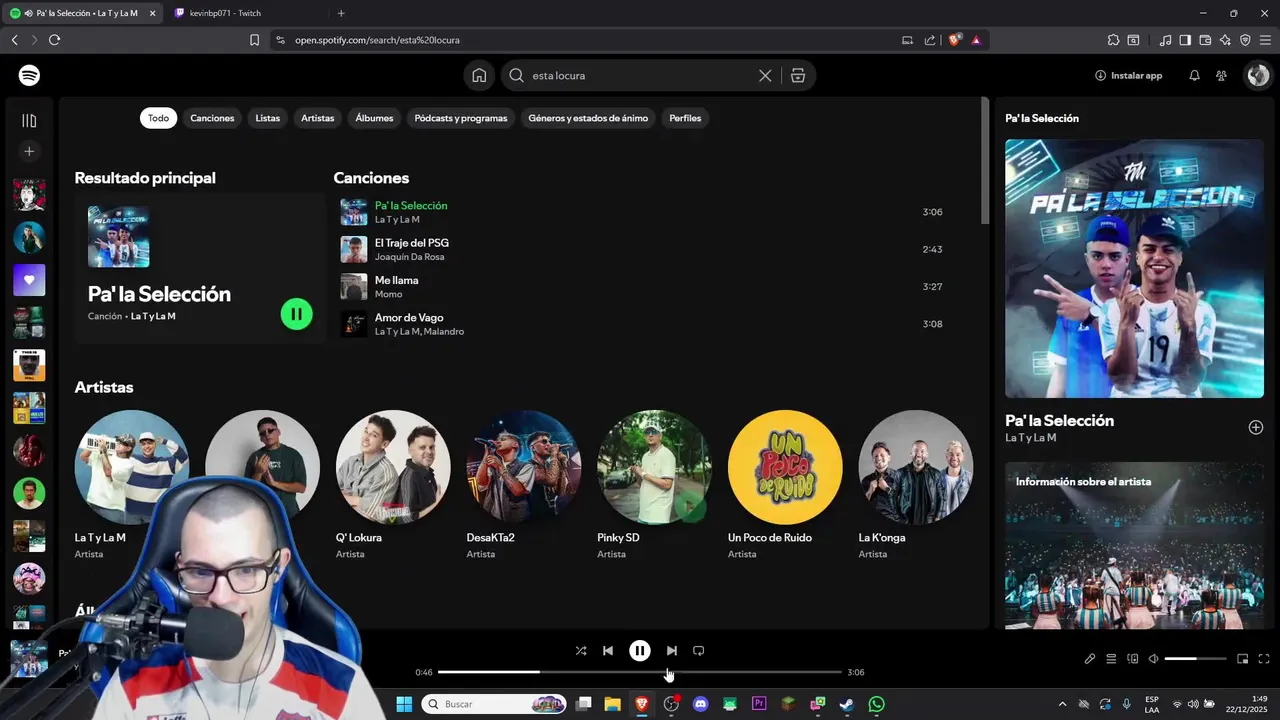Open the play queue icon
The image size is (1280, 720).
tap(1111, 659)
